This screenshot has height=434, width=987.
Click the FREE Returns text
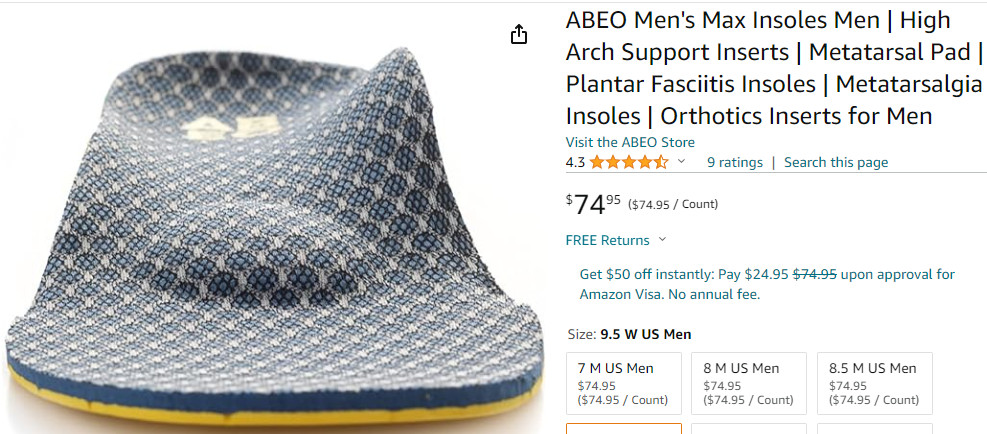607,240
